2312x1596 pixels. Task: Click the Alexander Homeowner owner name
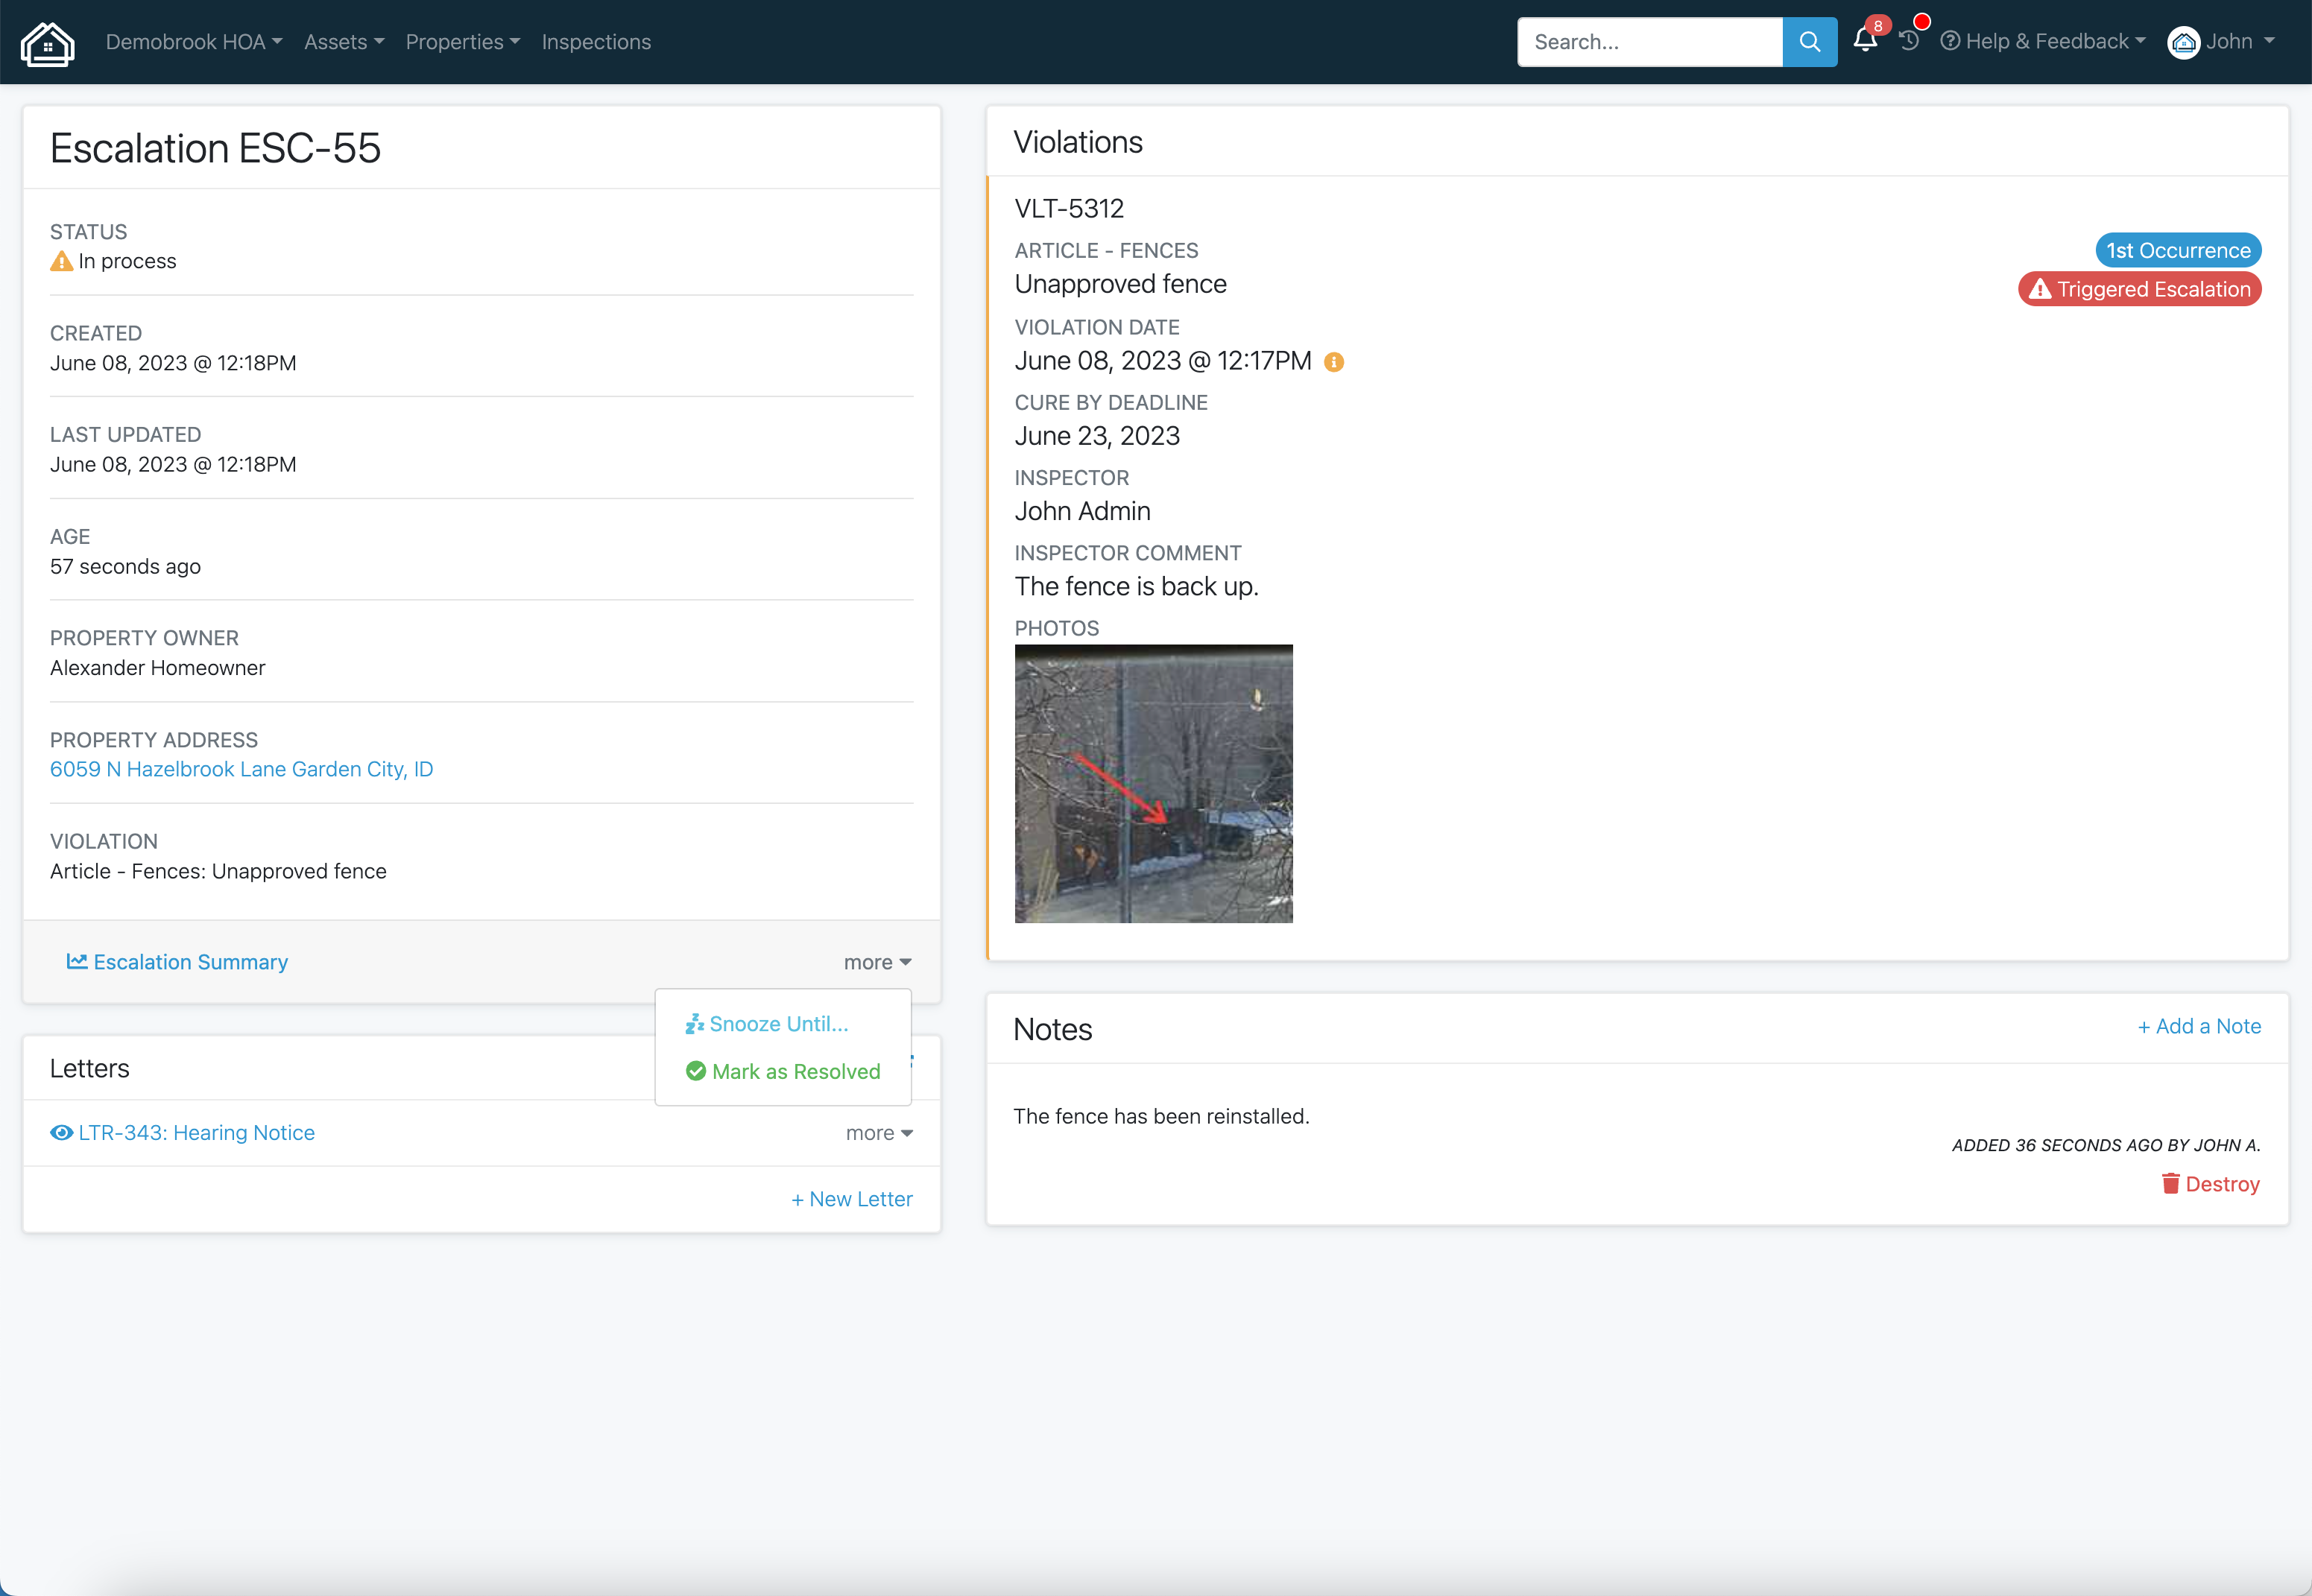(x=158, y=668)
